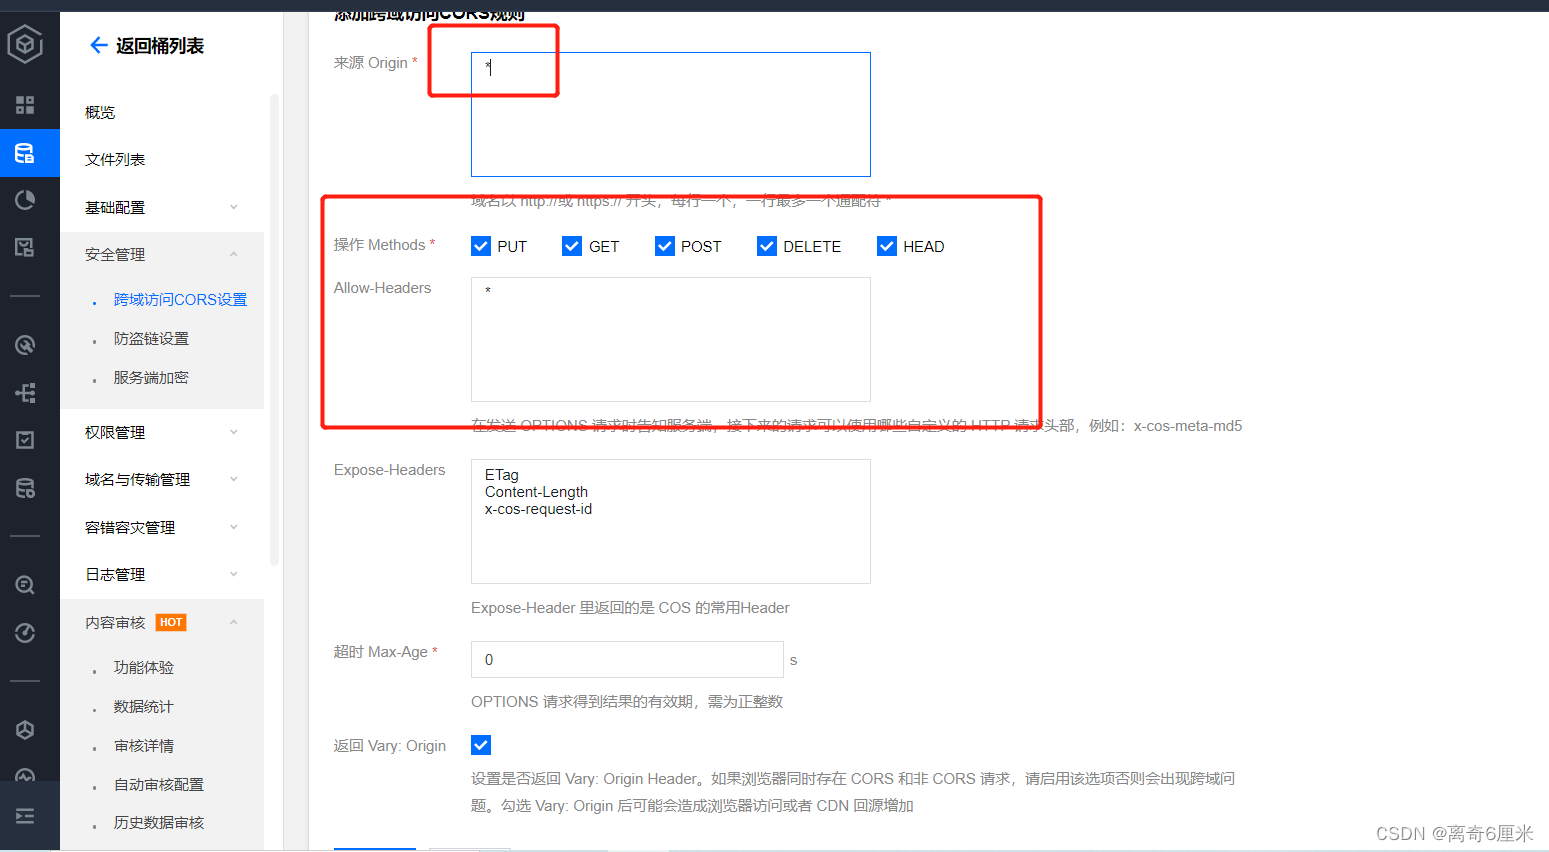This screenshot has width=1549, height=852.
Task: Click the Expose-Header hint text about COS headers
Action: coord(630,607)
